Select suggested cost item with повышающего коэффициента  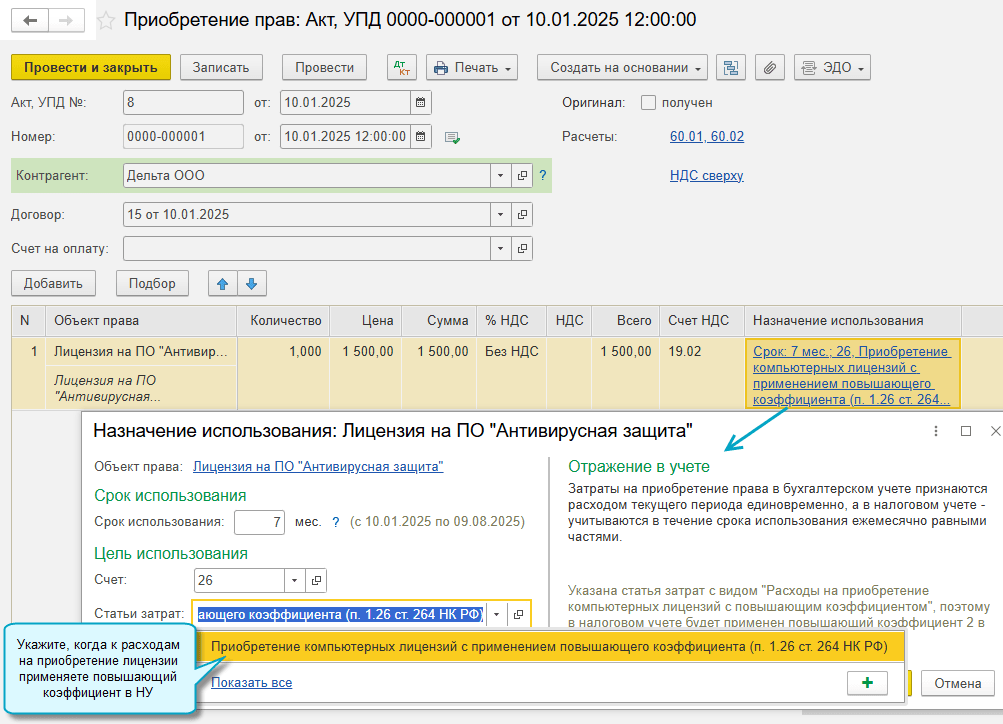549,647
